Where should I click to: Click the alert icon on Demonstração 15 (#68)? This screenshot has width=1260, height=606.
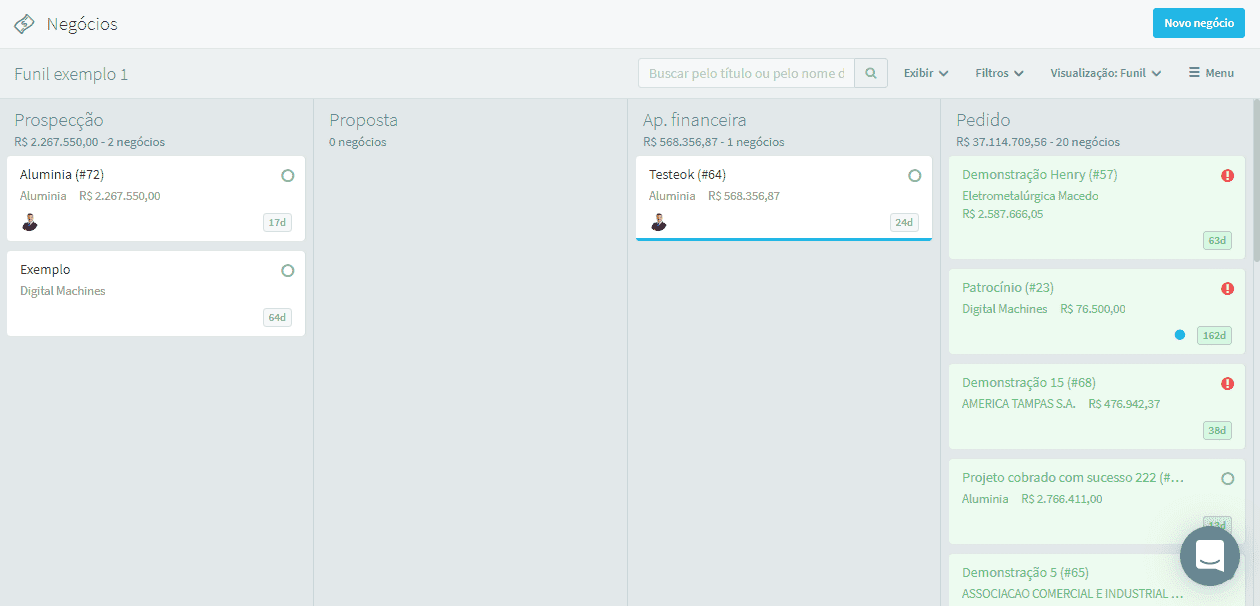point(1227,383)
